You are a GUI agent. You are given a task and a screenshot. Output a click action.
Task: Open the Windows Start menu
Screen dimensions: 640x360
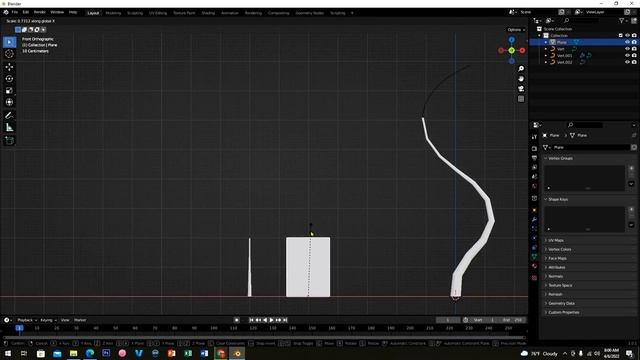8,353
